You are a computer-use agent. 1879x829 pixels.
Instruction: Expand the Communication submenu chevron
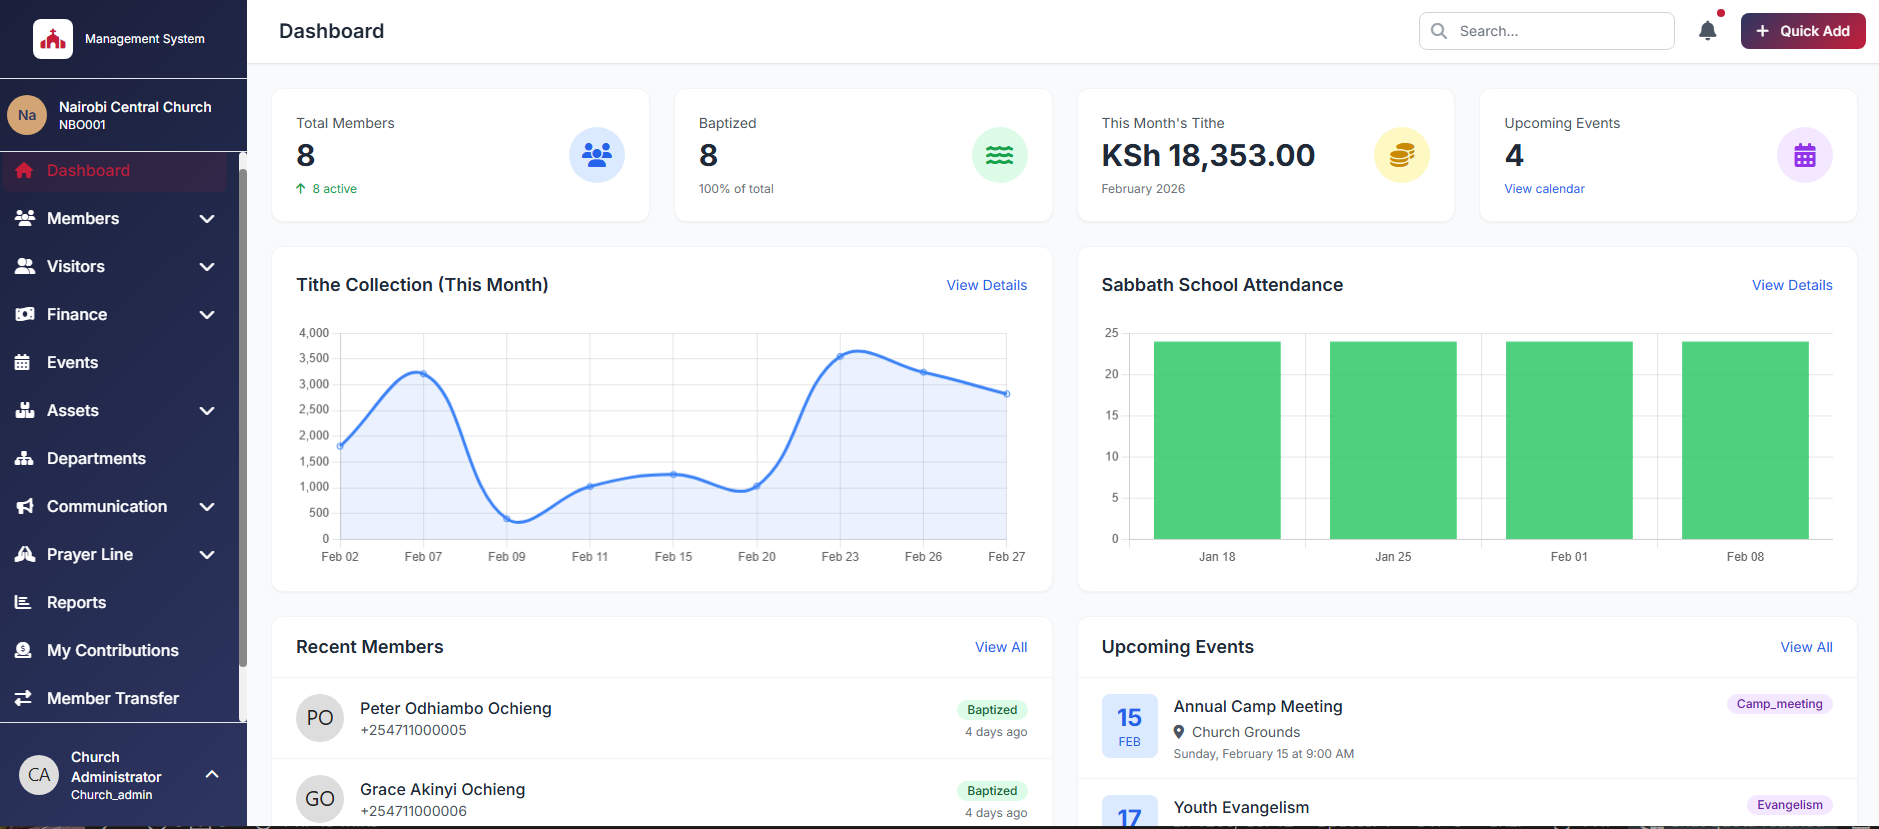coord(207,506)
